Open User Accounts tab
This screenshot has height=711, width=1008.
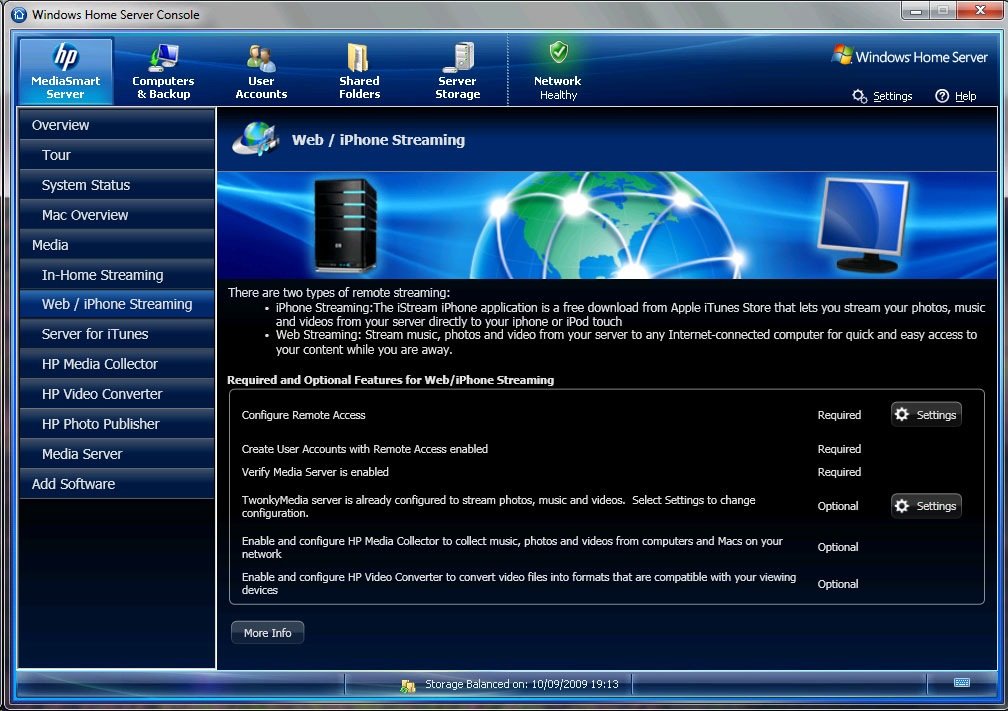pyautogui.click(x=261, y=71)
